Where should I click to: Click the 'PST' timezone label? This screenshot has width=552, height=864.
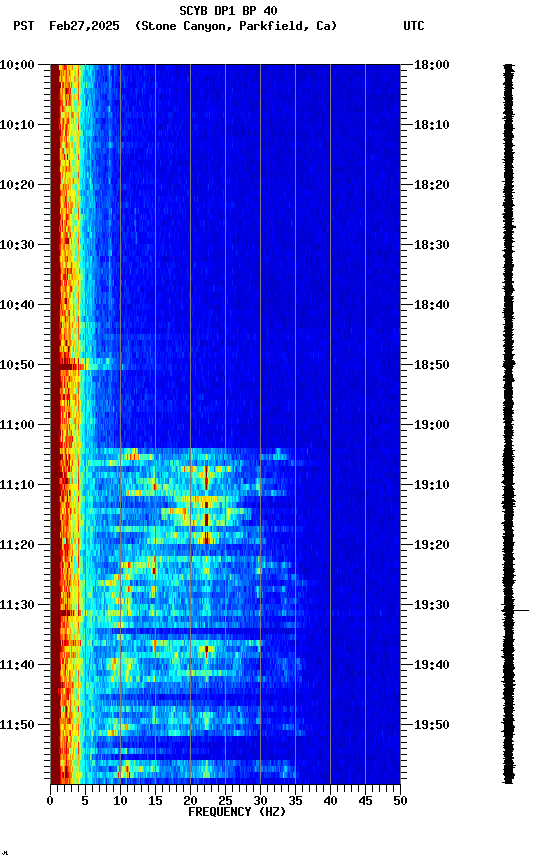coord(24,26)
